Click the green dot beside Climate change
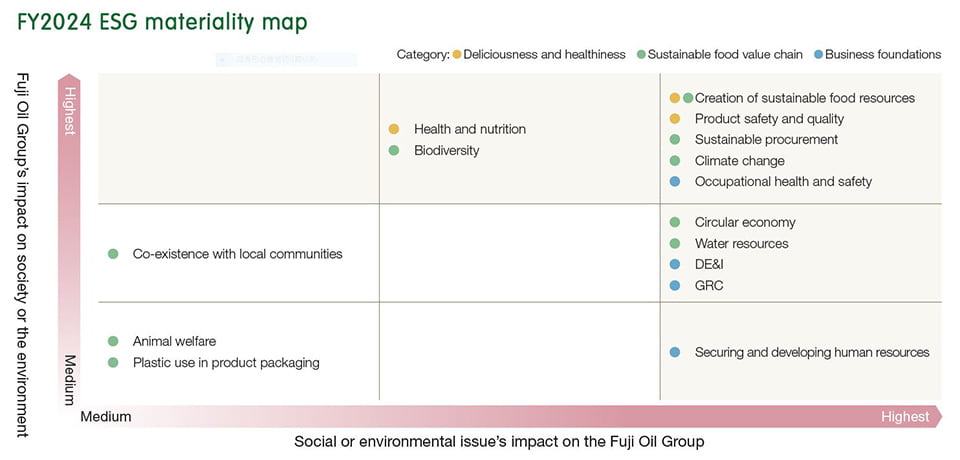Image resolution: width=960 pixels, height=460 pixels. [x=675, y=160]
